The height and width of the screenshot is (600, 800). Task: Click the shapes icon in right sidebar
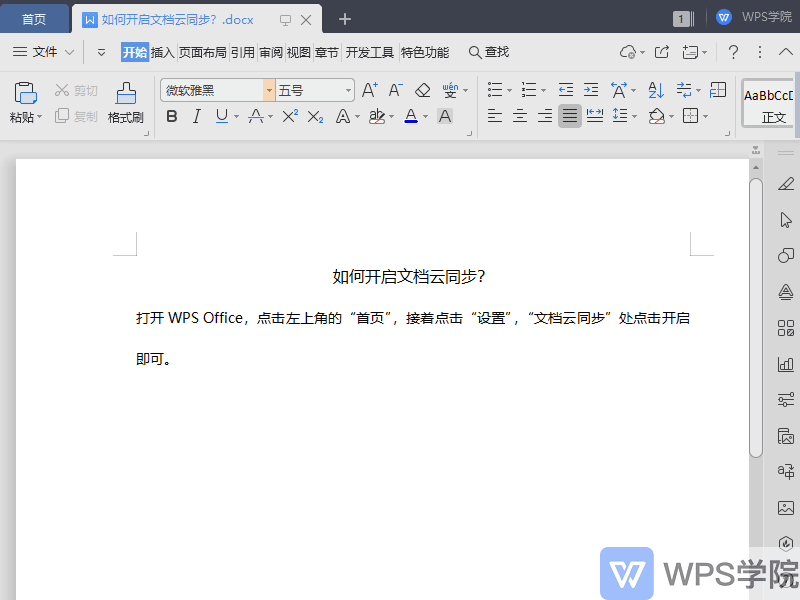click(786, 256)
